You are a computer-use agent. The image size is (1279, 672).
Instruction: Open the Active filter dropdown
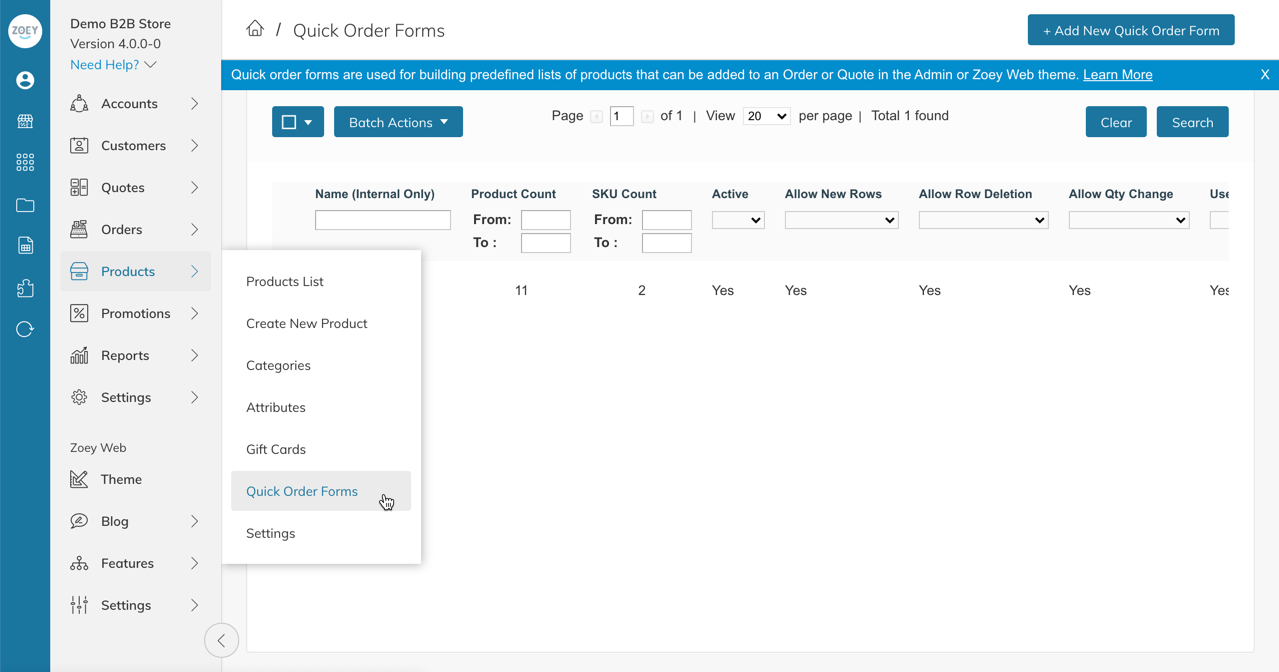tap(738, 220)
